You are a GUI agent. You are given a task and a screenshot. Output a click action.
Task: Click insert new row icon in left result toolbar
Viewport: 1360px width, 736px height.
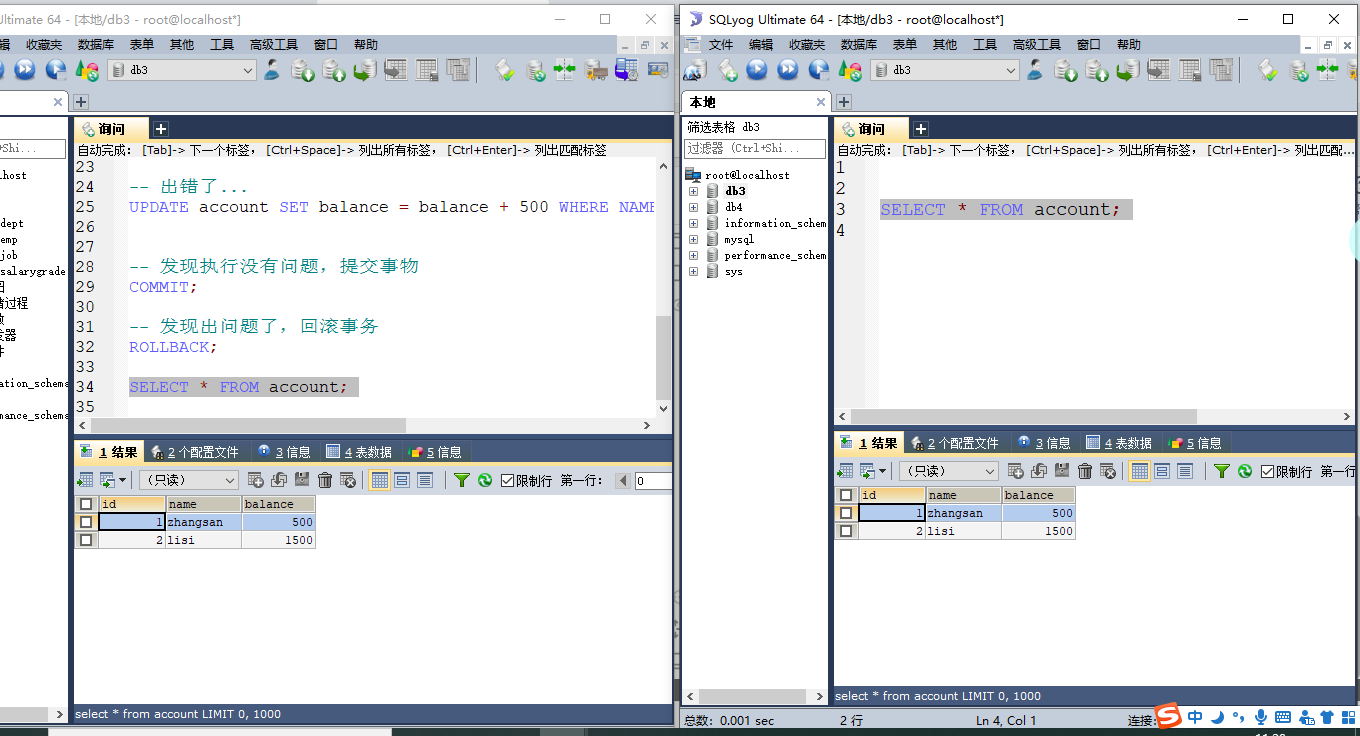pyautogui.click(x=256, y=480)
